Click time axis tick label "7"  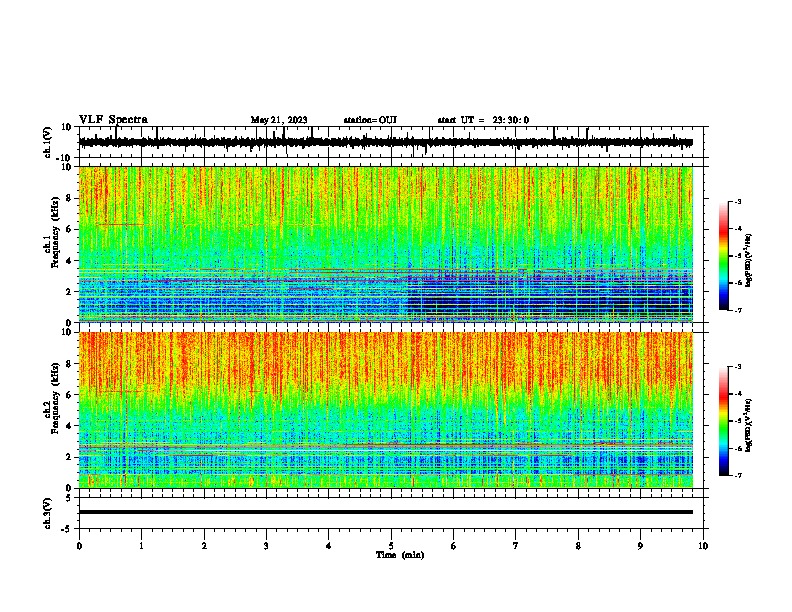tap(516, 546)
